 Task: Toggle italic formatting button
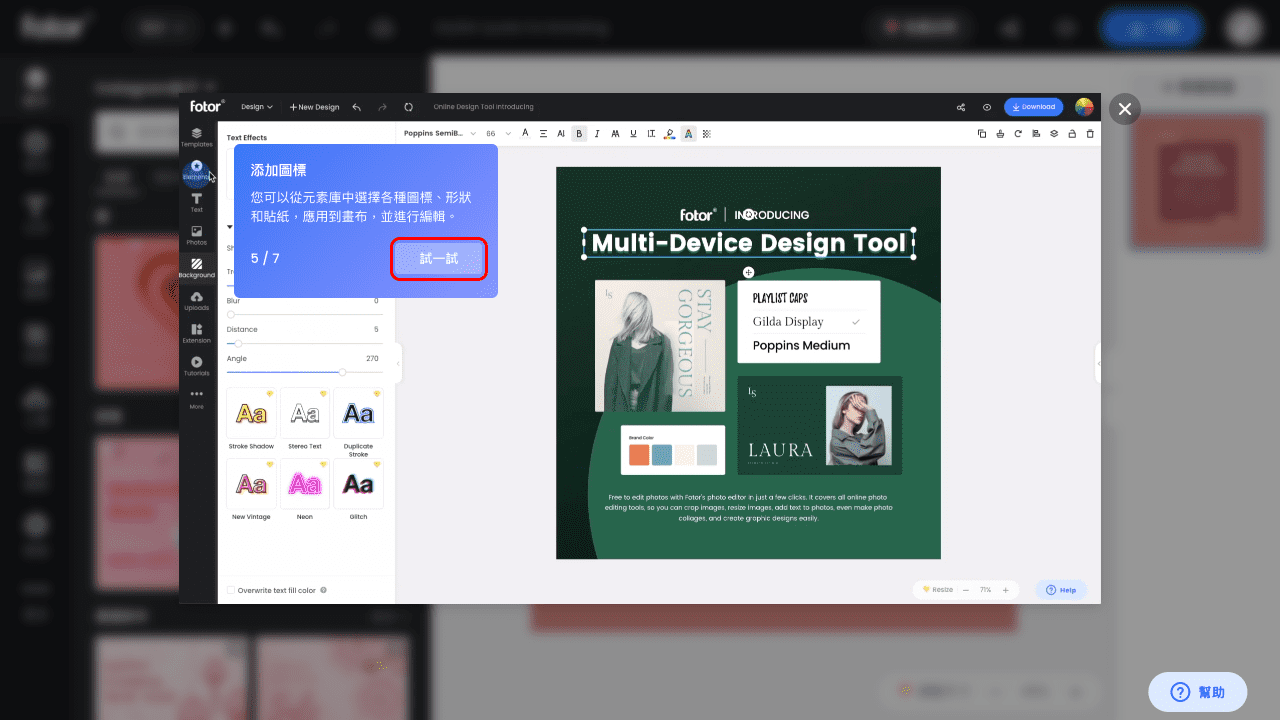[597, 133]
